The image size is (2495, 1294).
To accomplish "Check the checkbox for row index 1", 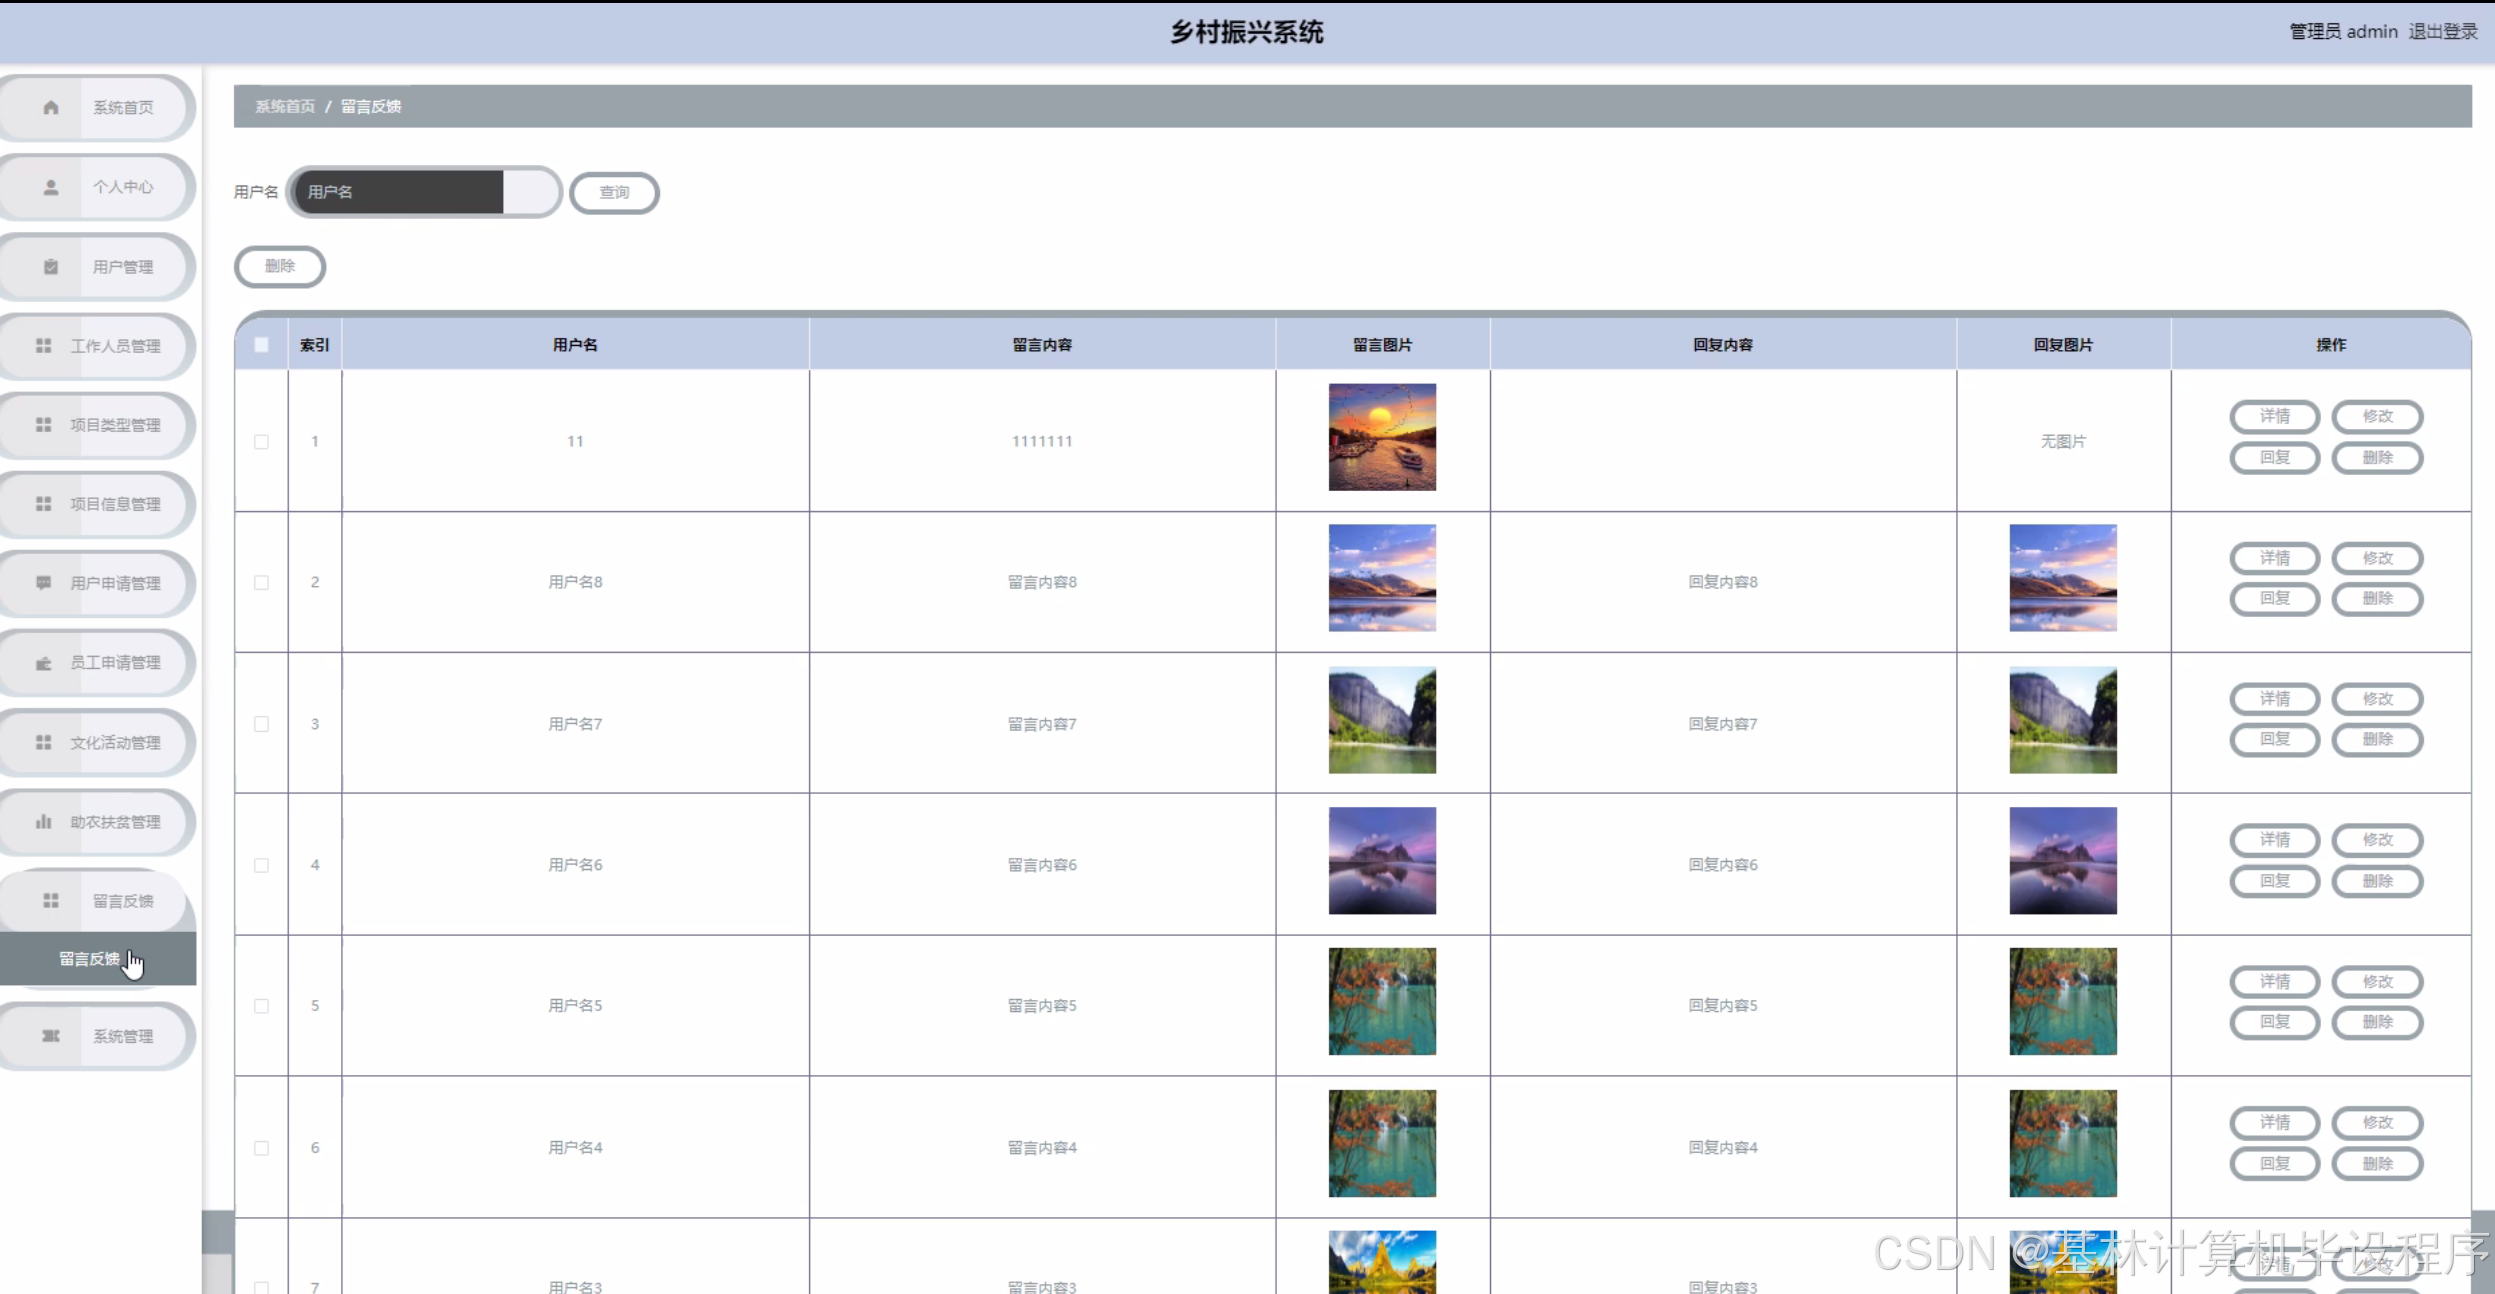I will [x=261, y=441].
